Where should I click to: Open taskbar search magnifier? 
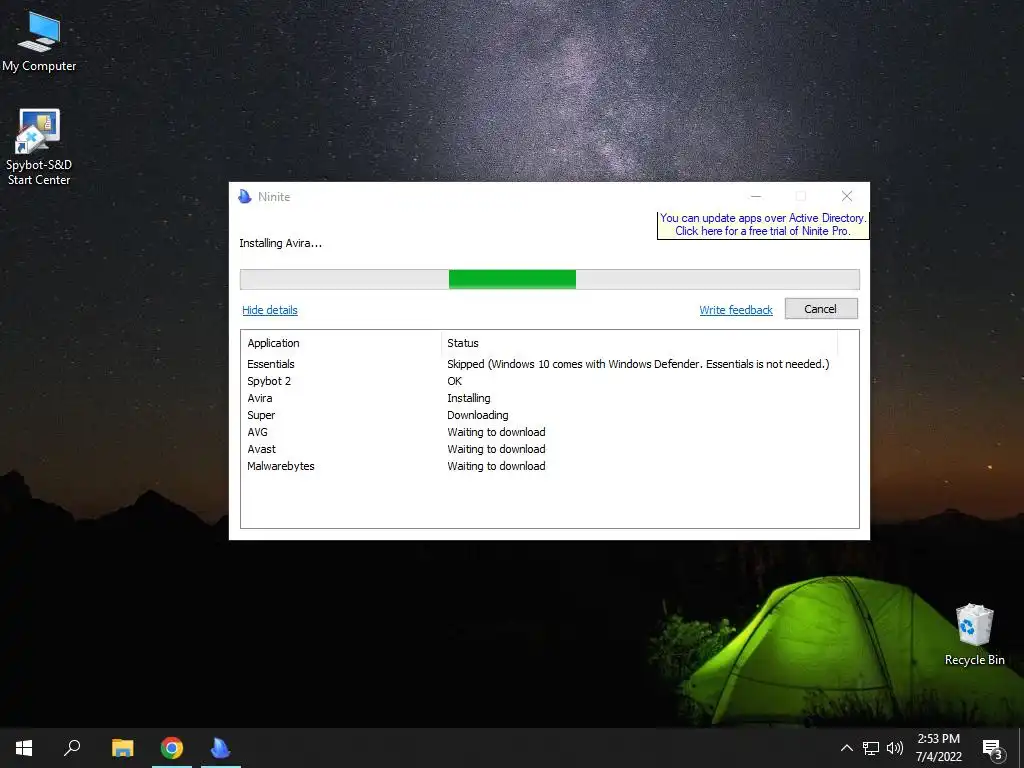72,748
